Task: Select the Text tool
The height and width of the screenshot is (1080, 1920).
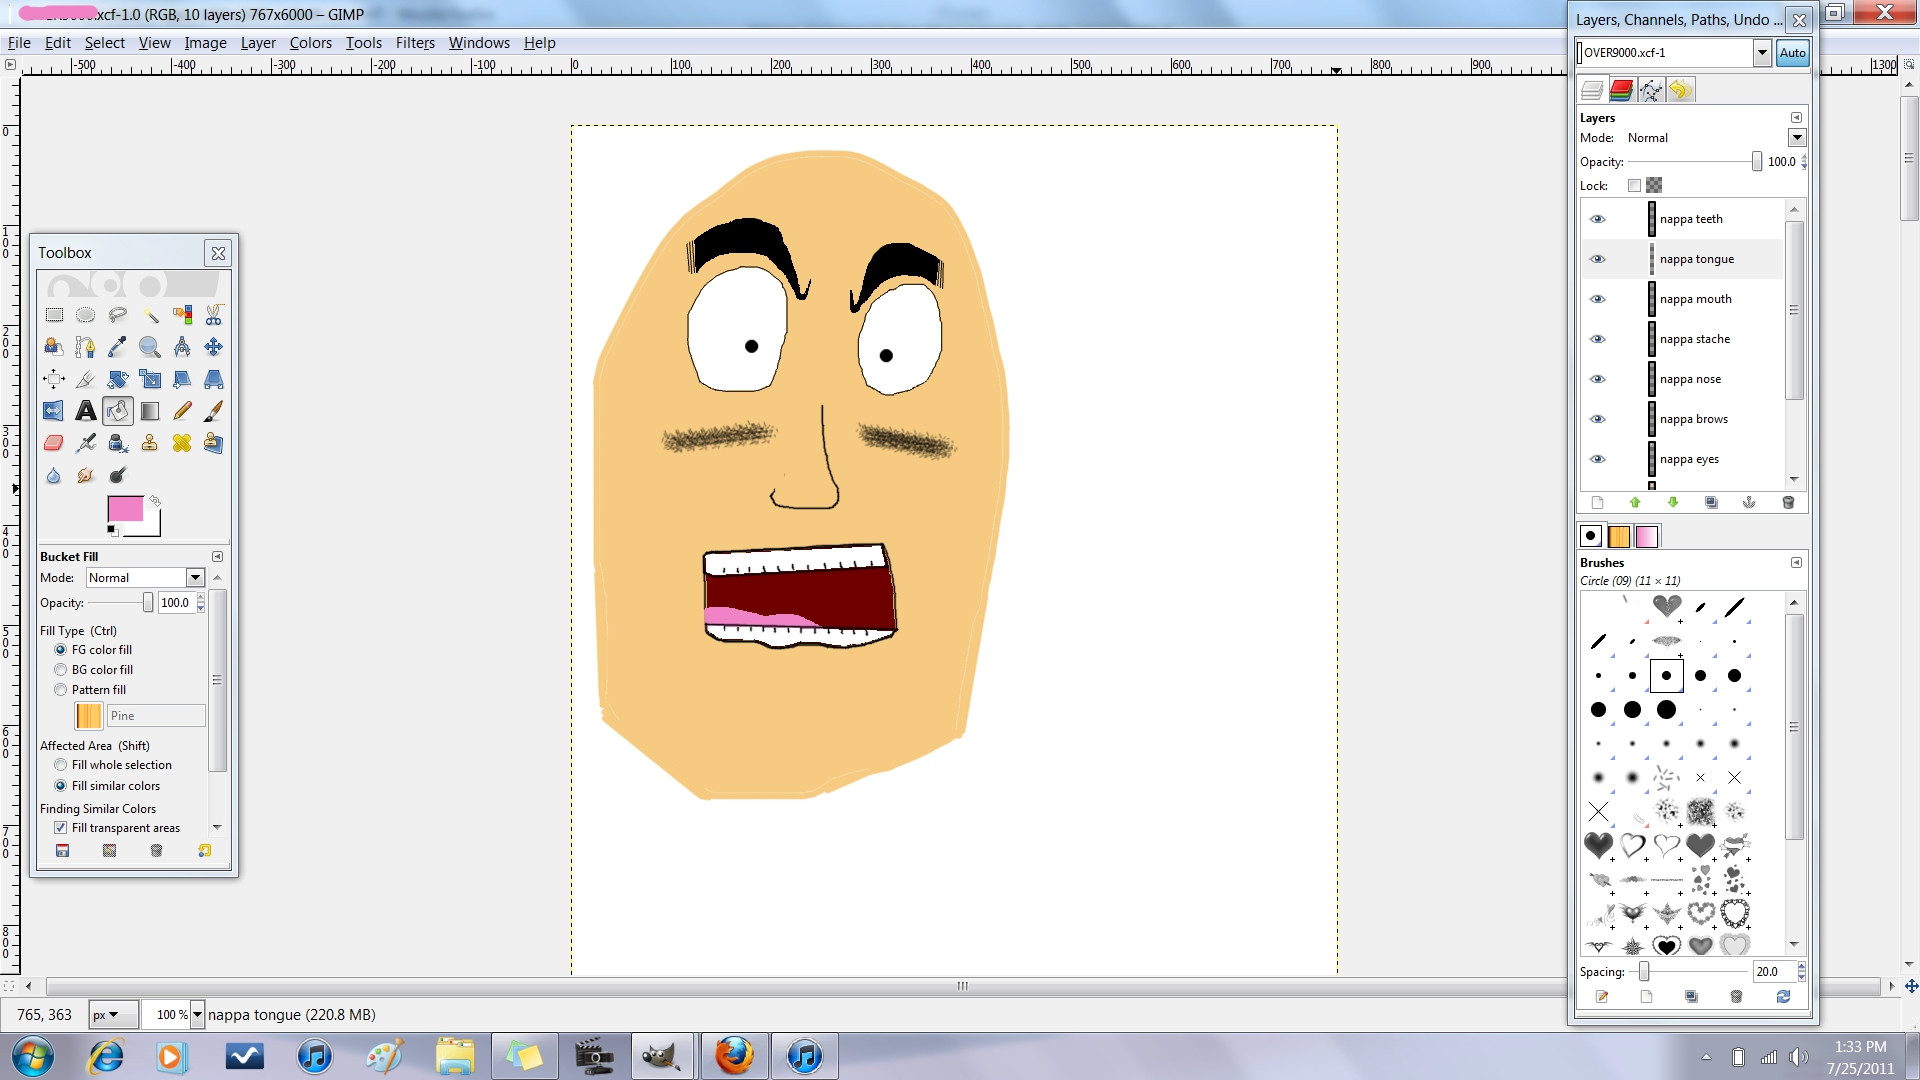Action: pyautogui.click(x=86, y=411)
